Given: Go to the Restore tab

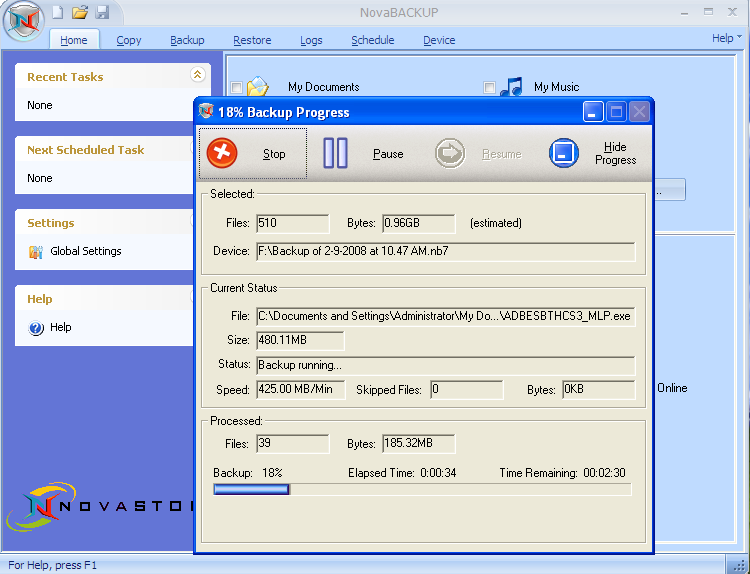Looking at the screenshot, I should tap(252, 40).
